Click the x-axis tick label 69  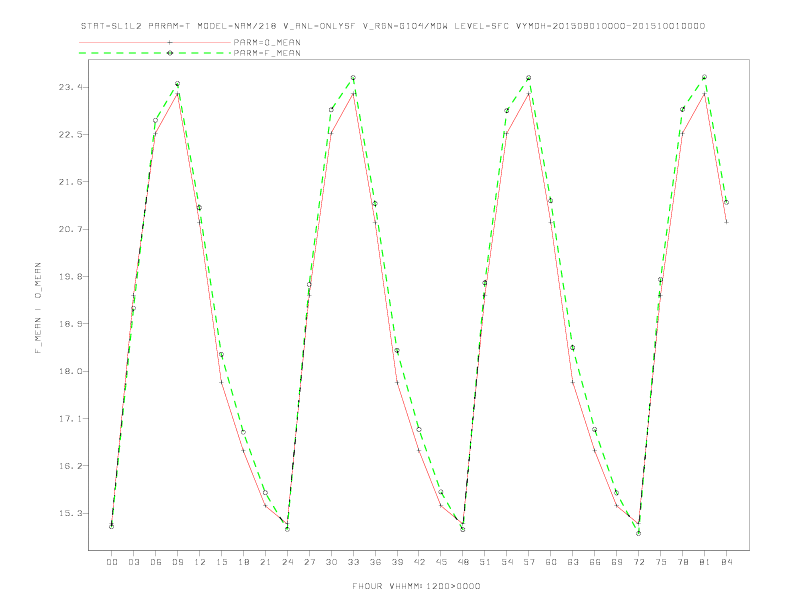617,562
